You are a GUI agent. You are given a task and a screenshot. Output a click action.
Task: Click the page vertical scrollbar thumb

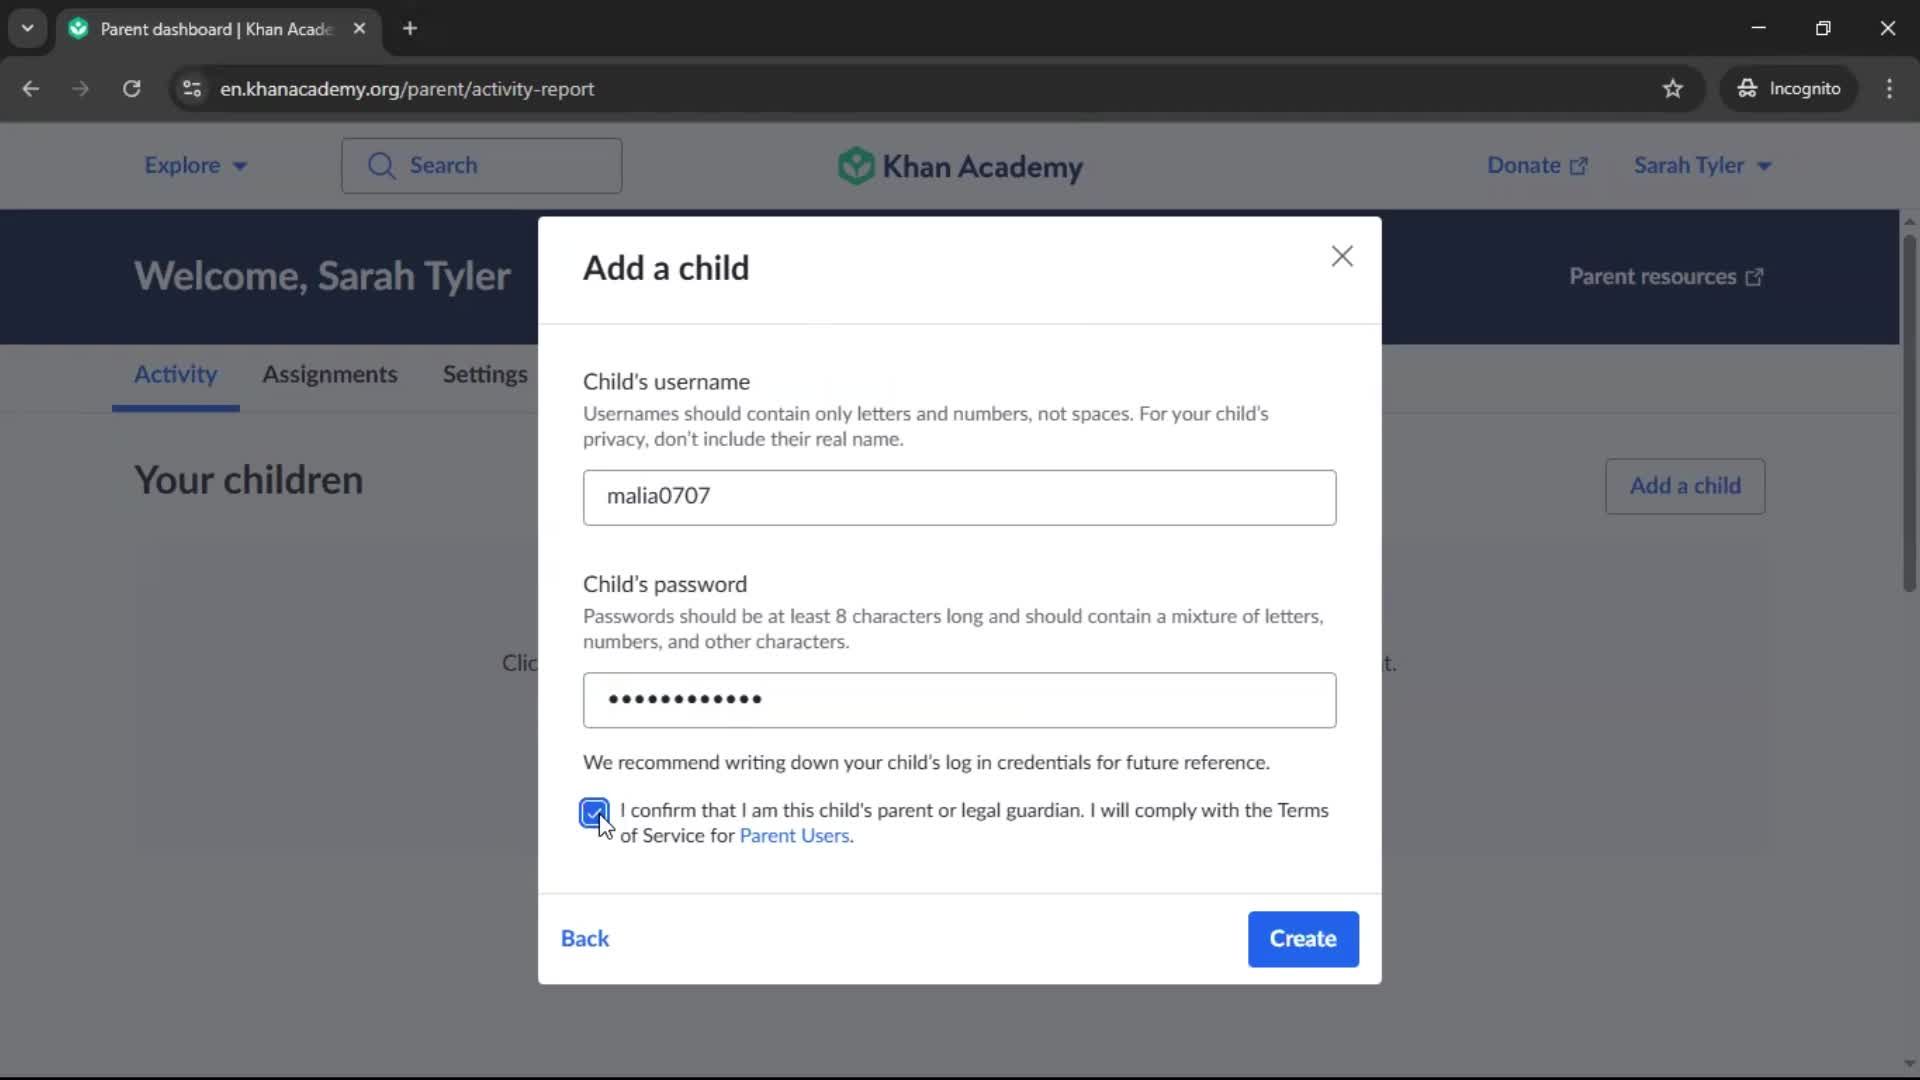coord(1909,412)
